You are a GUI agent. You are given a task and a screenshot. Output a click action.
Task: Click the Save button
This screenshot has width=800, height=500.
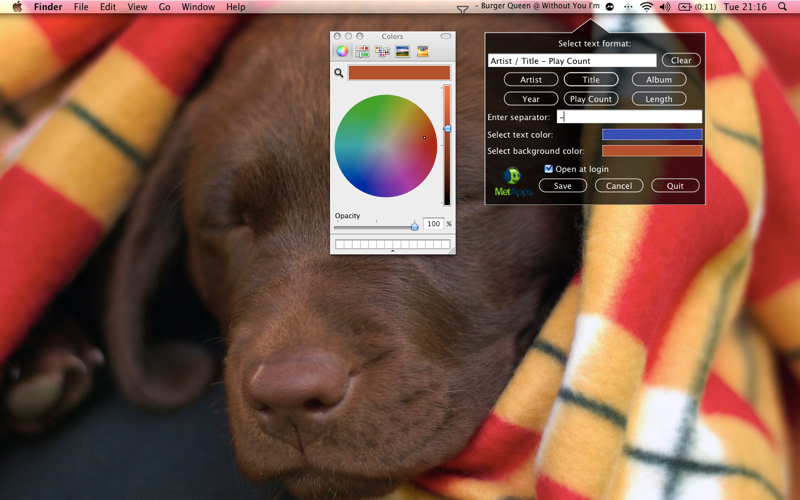coord(563,186)
